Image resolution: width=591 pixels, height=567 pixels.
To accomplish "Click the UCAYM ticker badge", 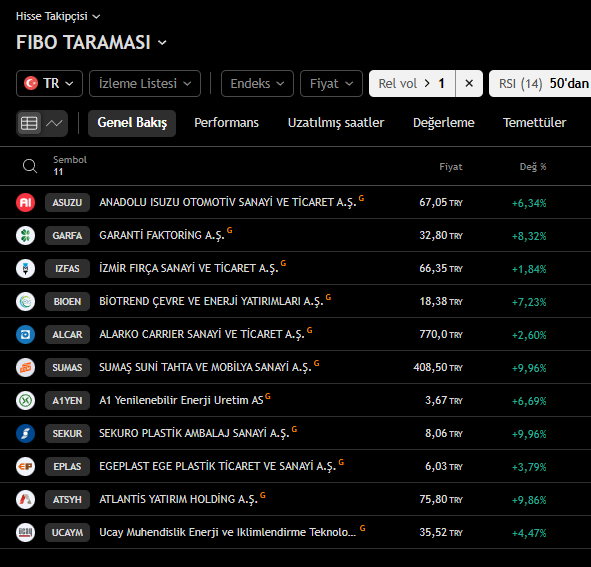I will pyautogui.click(x=67, y=532).
